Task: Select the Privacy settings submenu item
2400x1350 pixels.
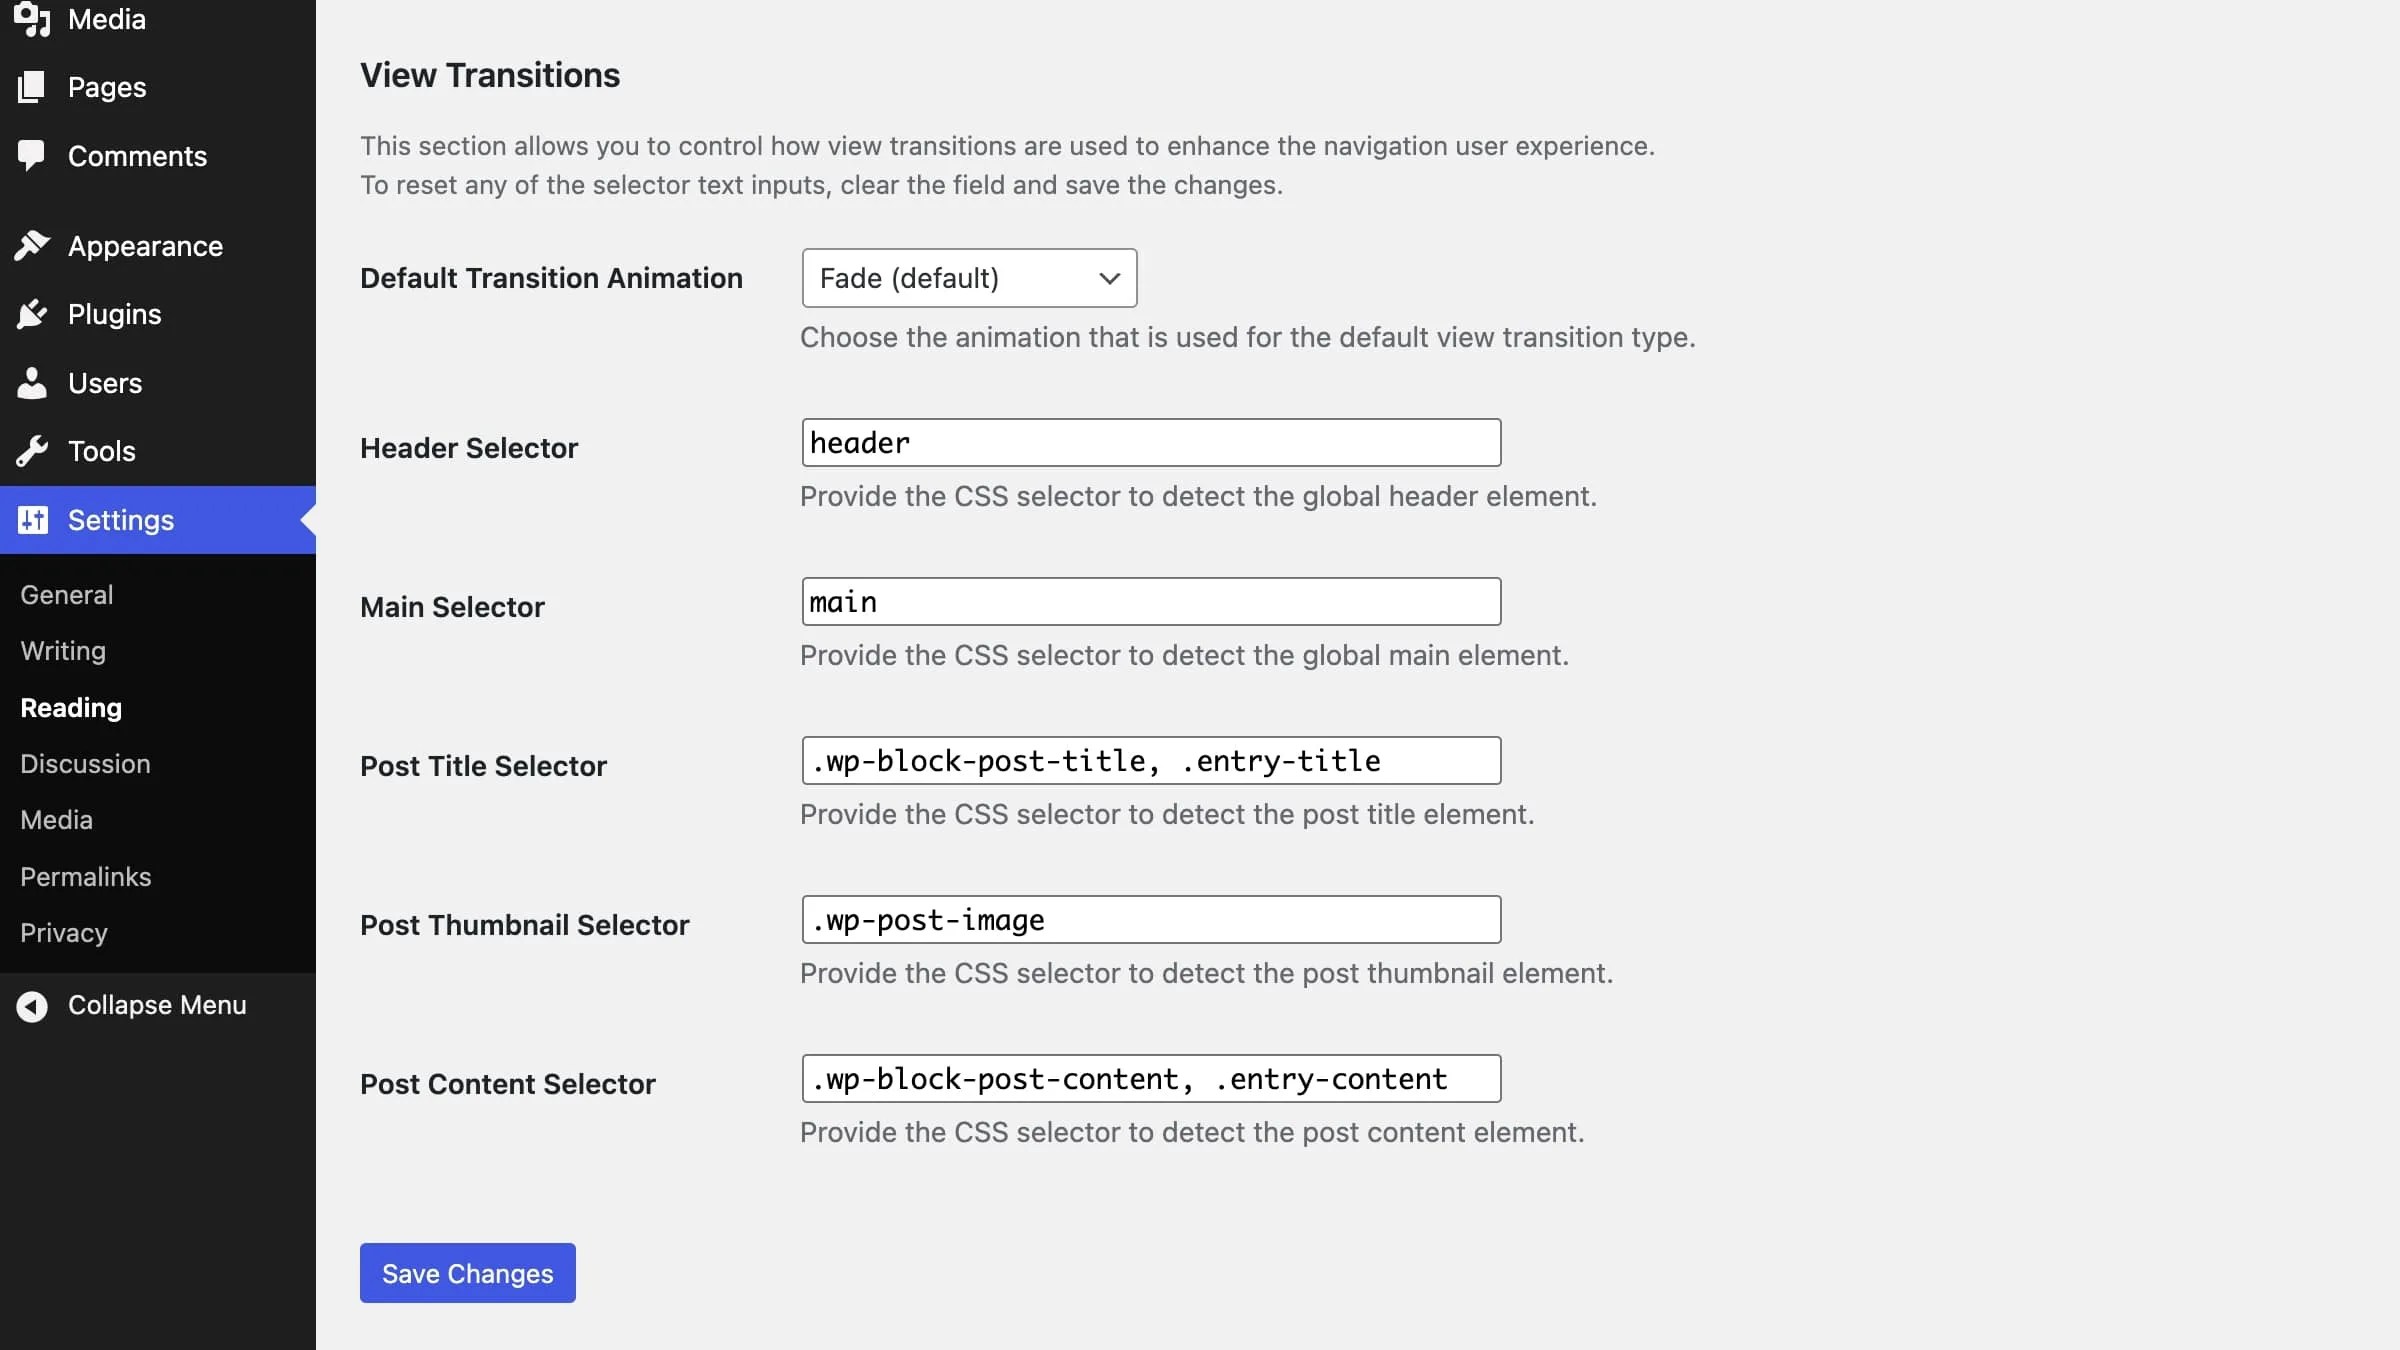Action: coord(64,933)
